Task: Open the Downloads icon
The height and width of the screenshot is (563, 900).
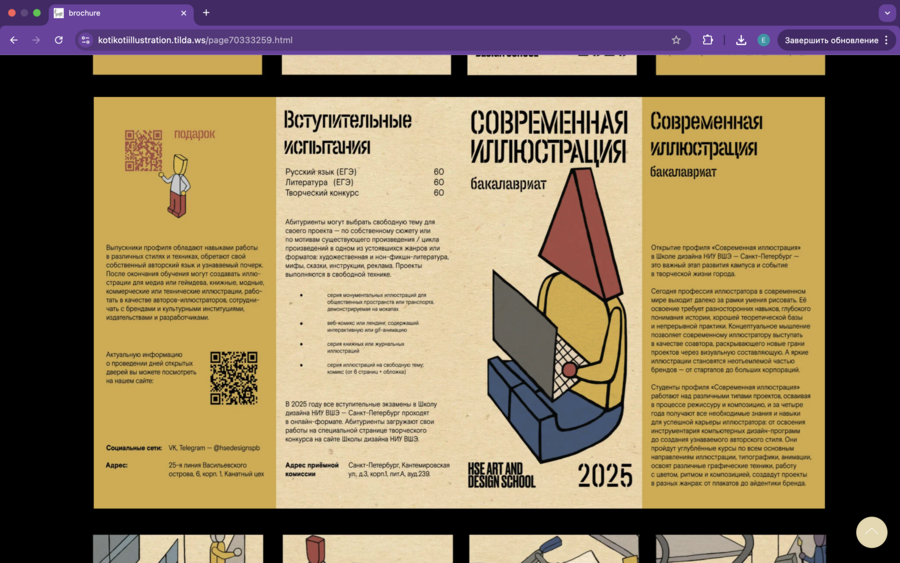Action: tap(741, 40)
